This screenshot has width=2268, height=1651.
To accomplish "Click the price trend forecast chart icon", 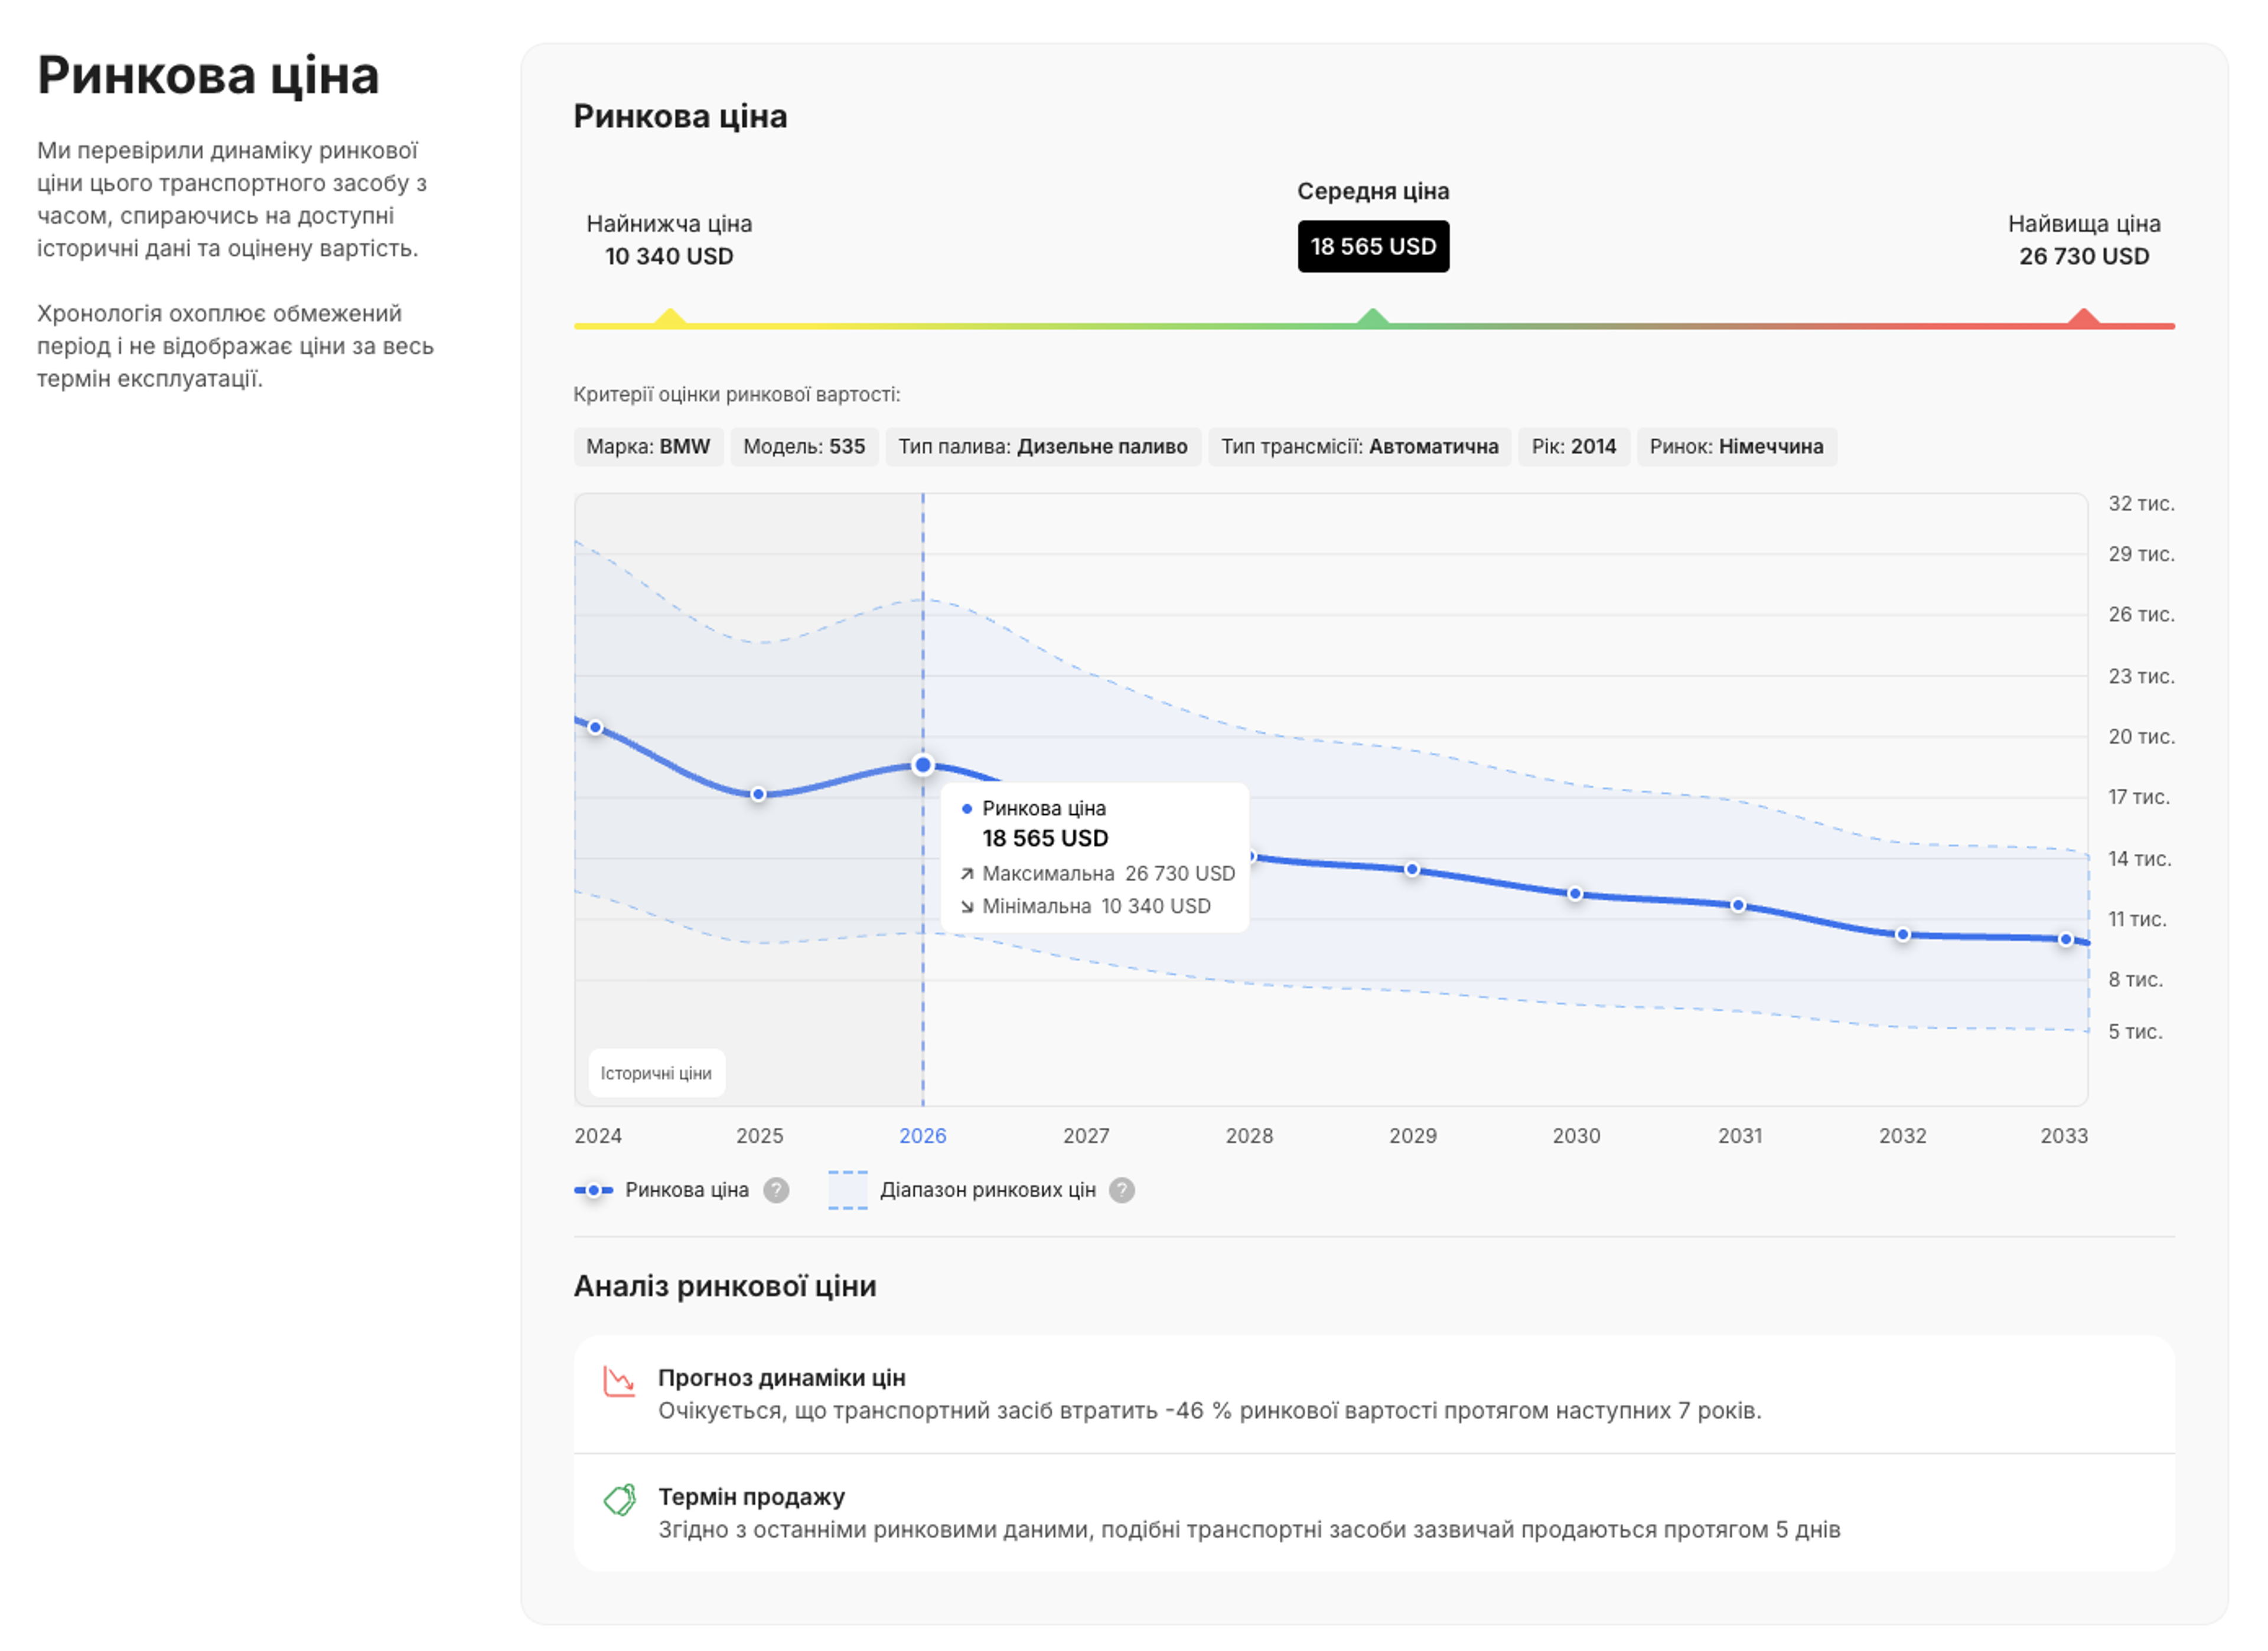I will pos(619,1381).
